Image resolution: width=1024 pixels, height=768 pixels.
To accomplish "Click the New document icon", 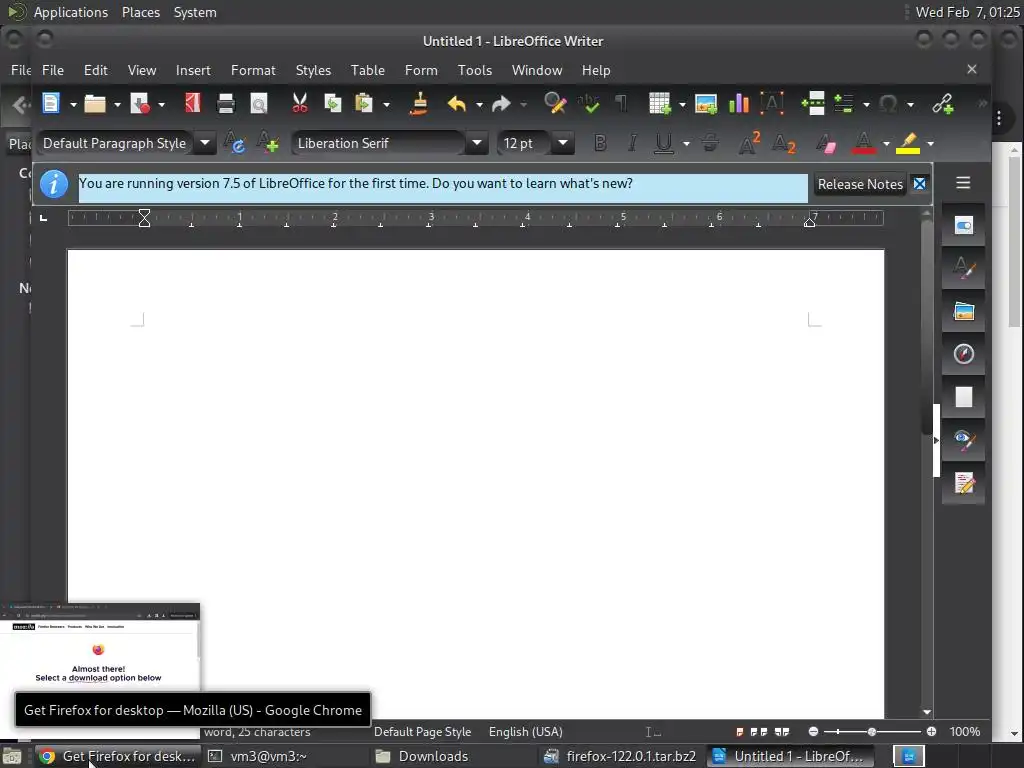I will pyautogui.click(x=51, y=103).
